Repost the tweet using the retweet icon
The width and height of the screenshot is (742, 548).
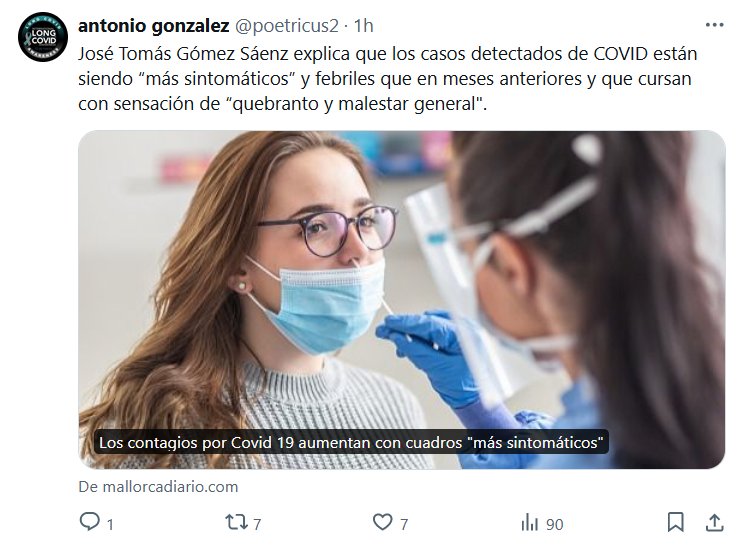(x=236, y=522)
